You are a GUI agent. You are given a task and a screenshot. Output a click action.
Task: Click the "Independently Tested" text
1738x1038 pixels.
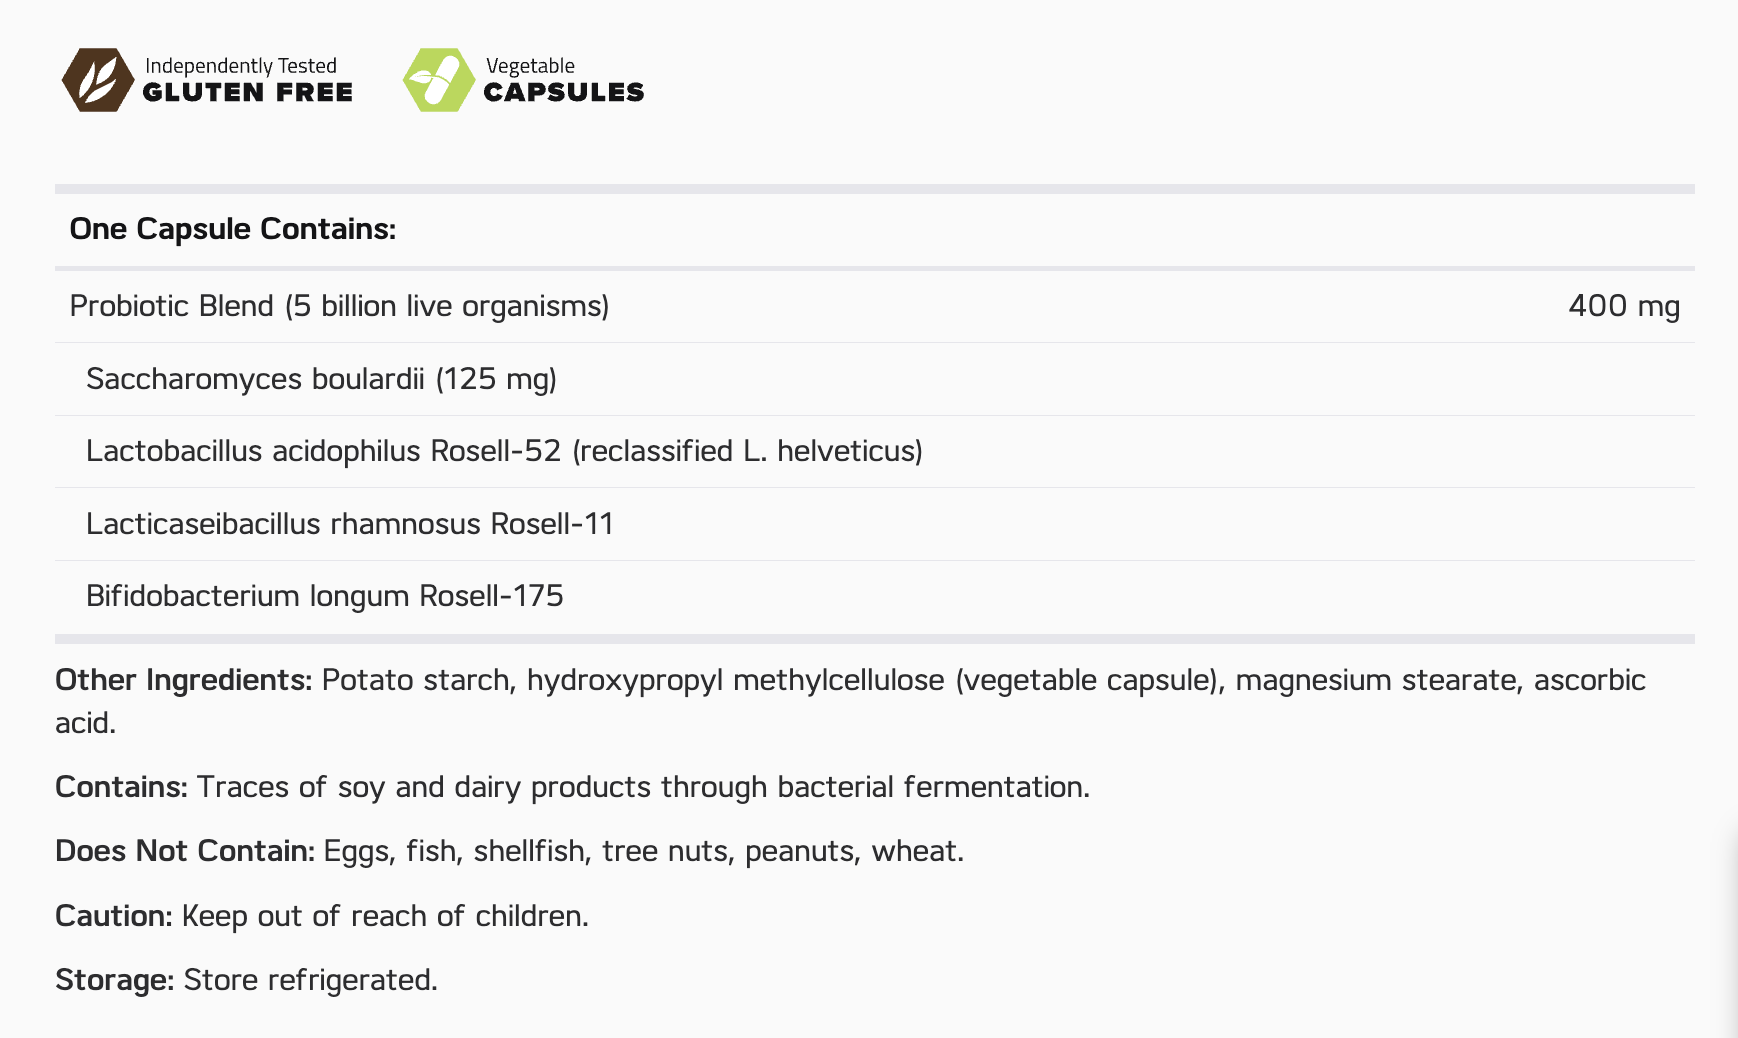point(241,66)
